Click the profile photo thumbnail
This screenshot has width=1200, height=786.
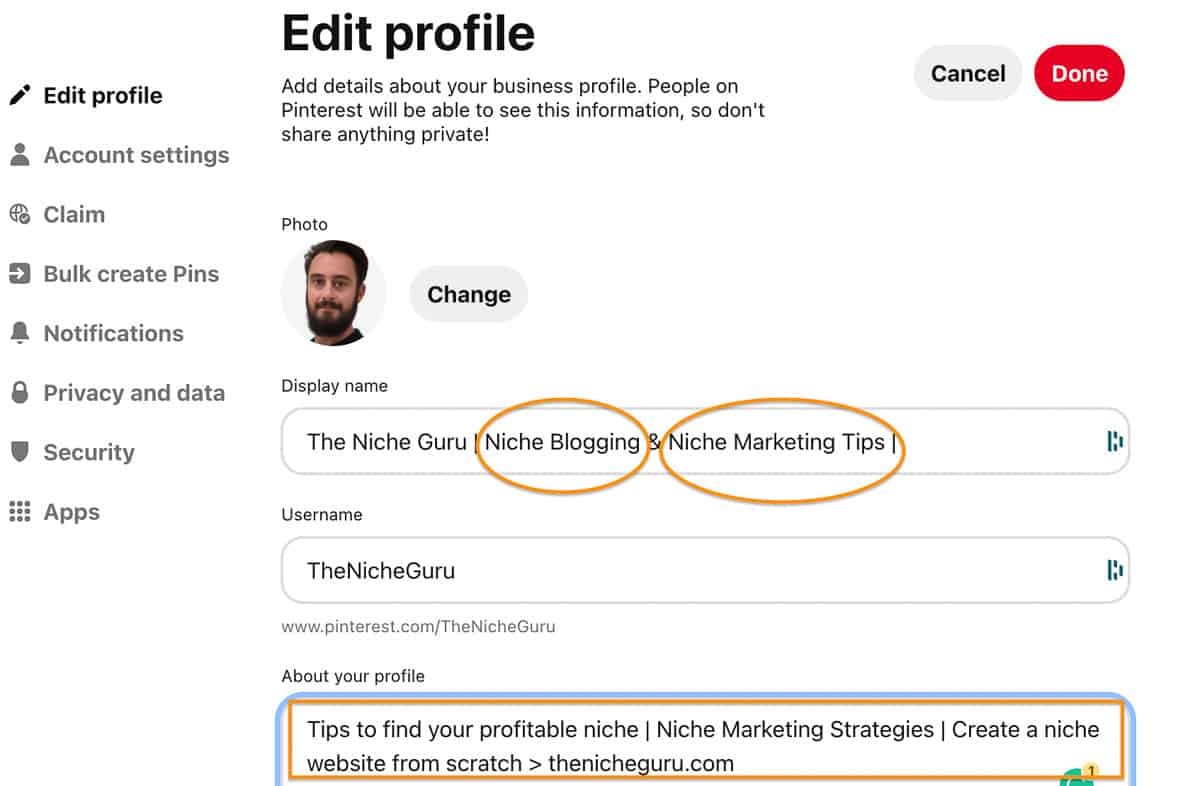coord(334,294)
